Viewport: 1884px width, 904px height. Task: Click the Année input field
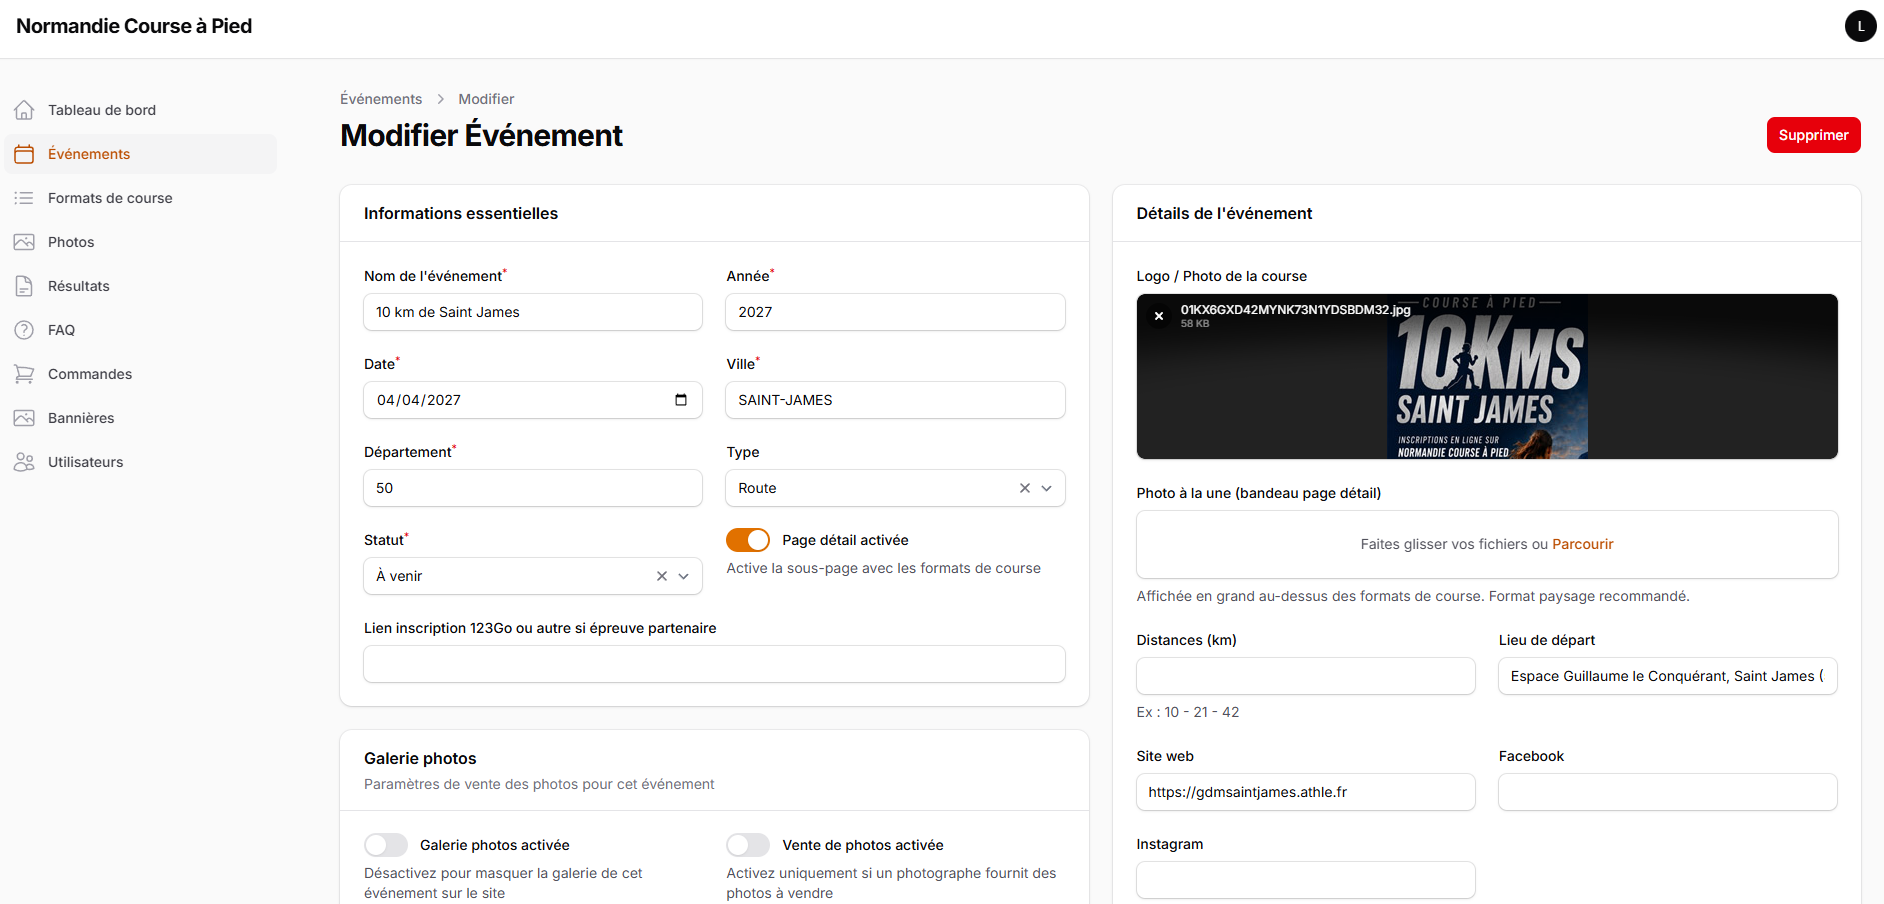pyautogui.click(x=895, y=312)
